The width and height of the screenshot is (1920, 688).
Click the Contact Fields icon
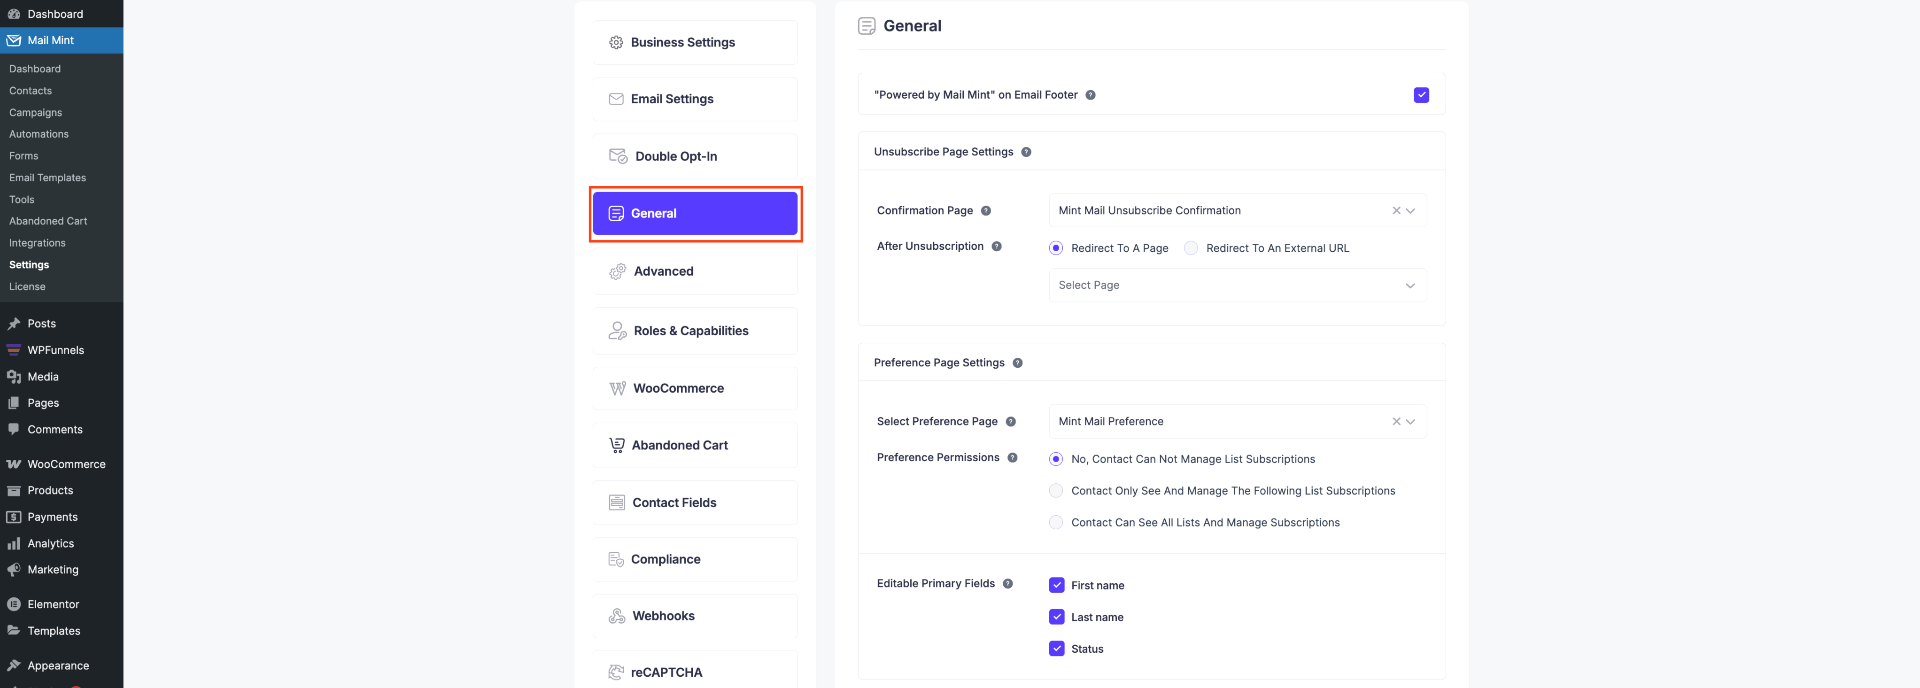(617, 503)
